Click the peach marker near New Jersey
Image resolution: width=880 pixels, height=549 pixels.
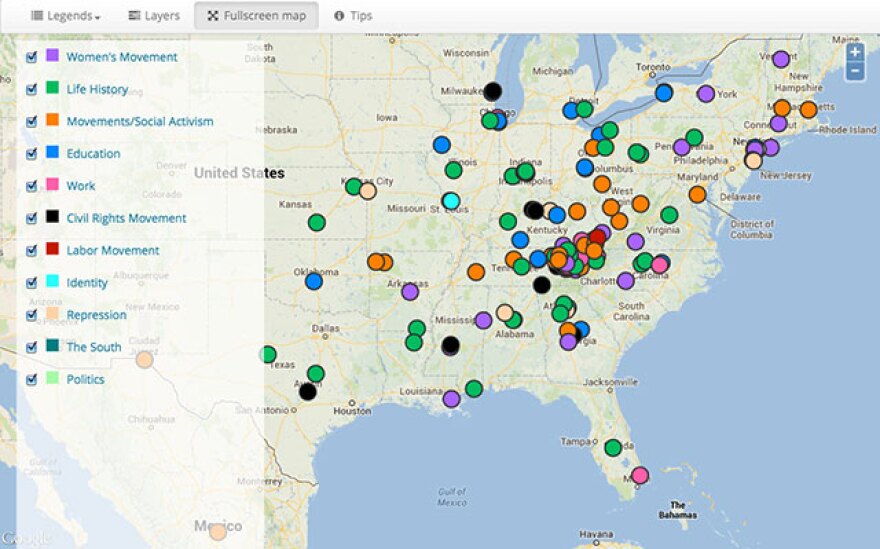pyautogui.click(x=753, y=161)
